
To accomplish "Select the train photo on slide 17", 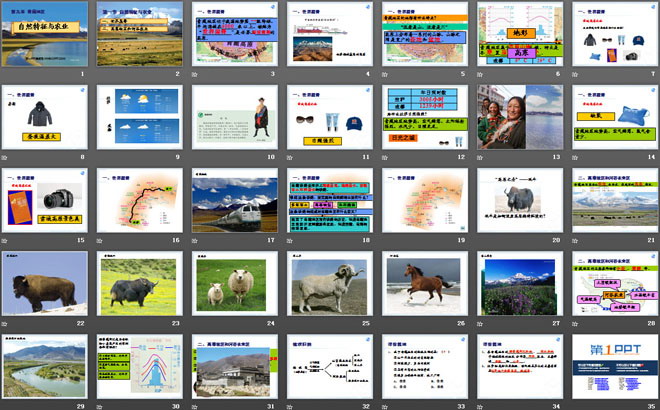I will tap(232, 200).
